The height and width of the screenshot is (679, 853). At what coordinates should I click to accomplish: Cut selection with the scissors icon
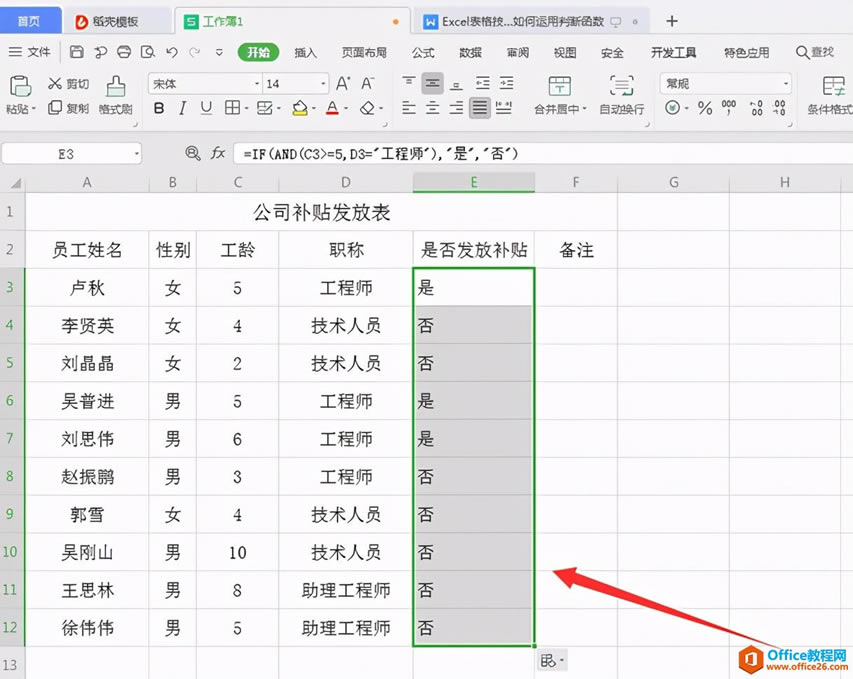(x=54, y=83)
